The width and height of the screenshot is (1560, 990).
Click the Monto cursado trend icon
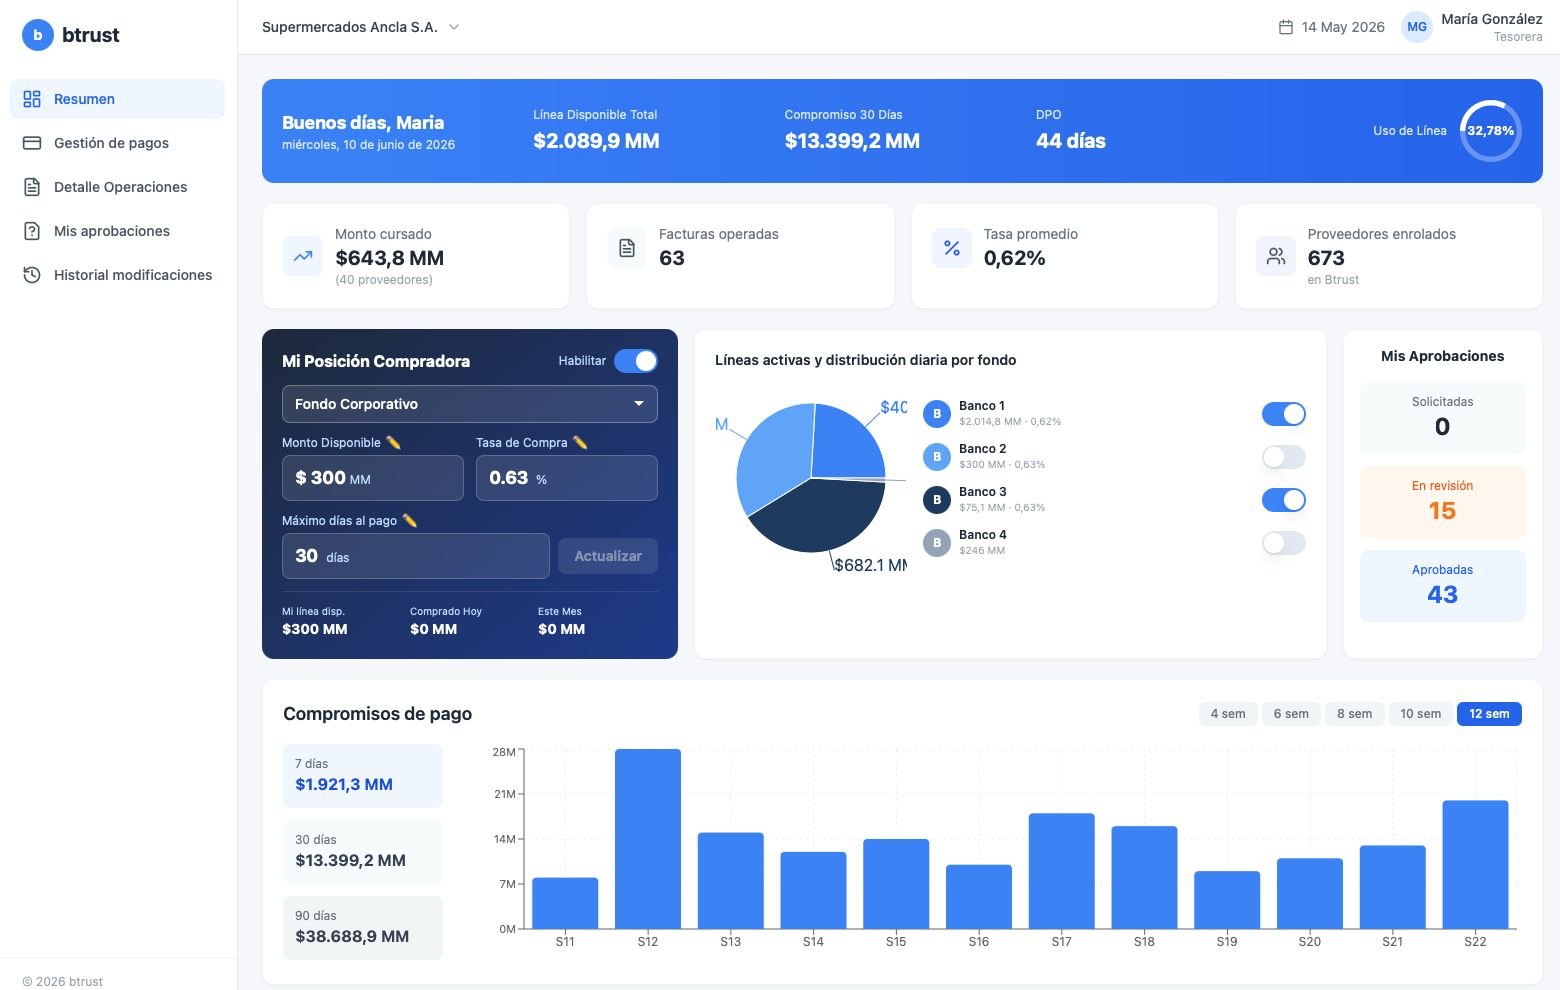click(x=303, y=256)
